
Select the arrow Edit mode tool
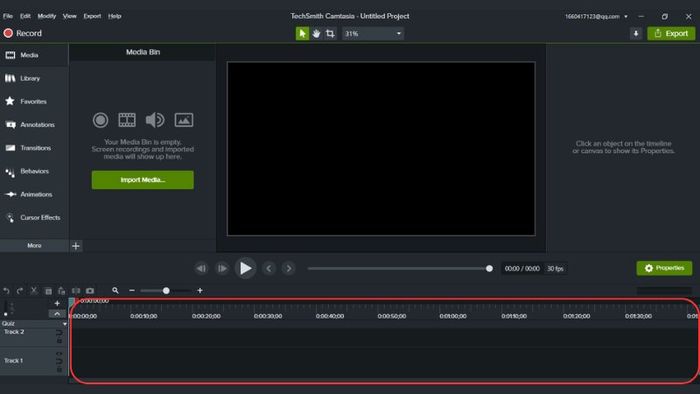coord(302,33)
